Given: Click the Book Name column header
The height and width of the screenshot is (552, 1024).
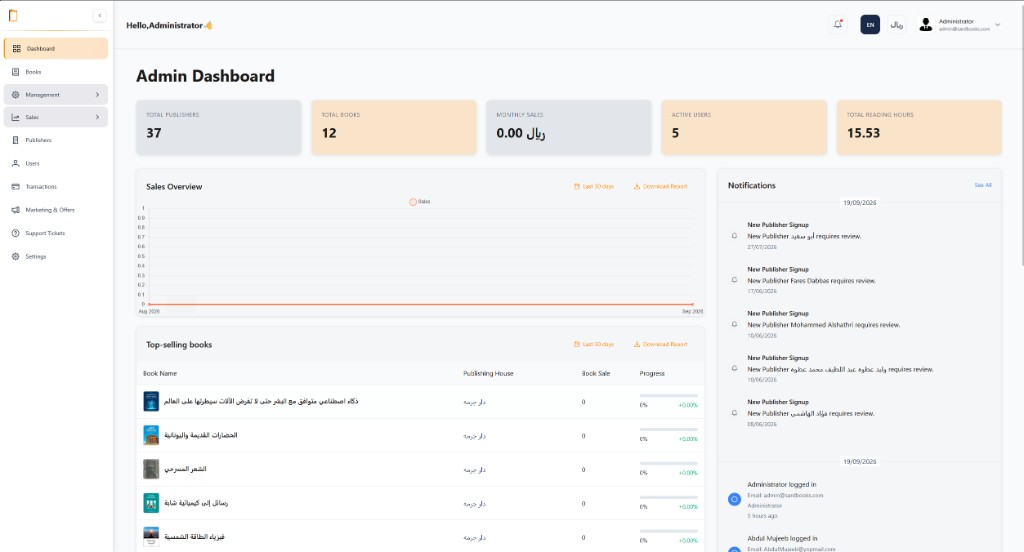Looking at the screenshot, I should pyautogui.click(x=160, y=374).
